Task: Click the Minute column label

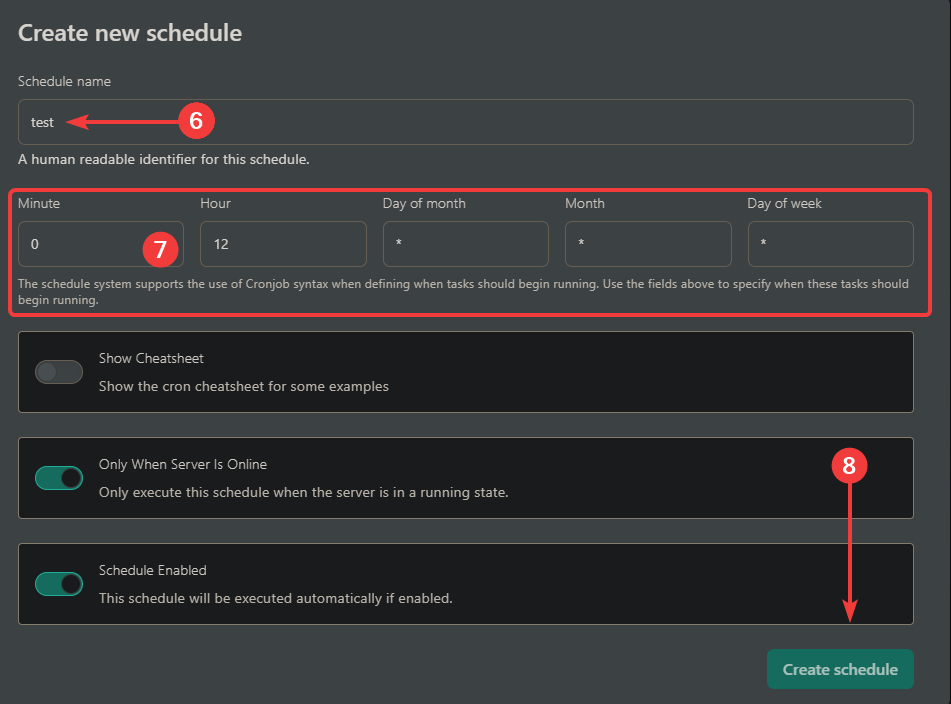Action: click(x=37, y=203)
